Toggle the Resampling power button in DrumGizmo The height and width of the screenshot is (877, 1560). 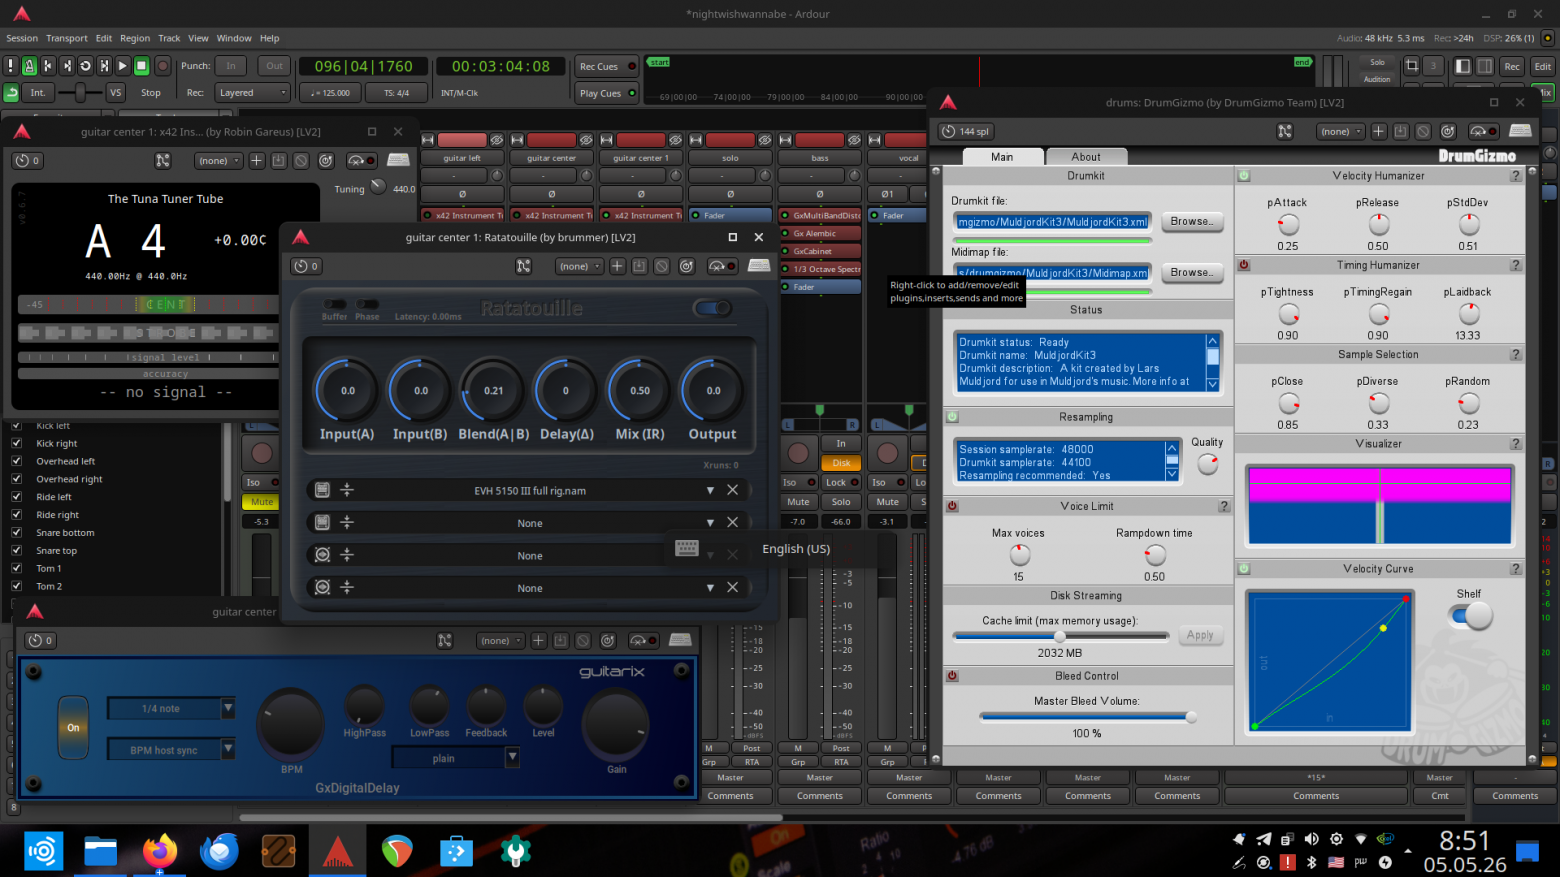click(952, 417)
